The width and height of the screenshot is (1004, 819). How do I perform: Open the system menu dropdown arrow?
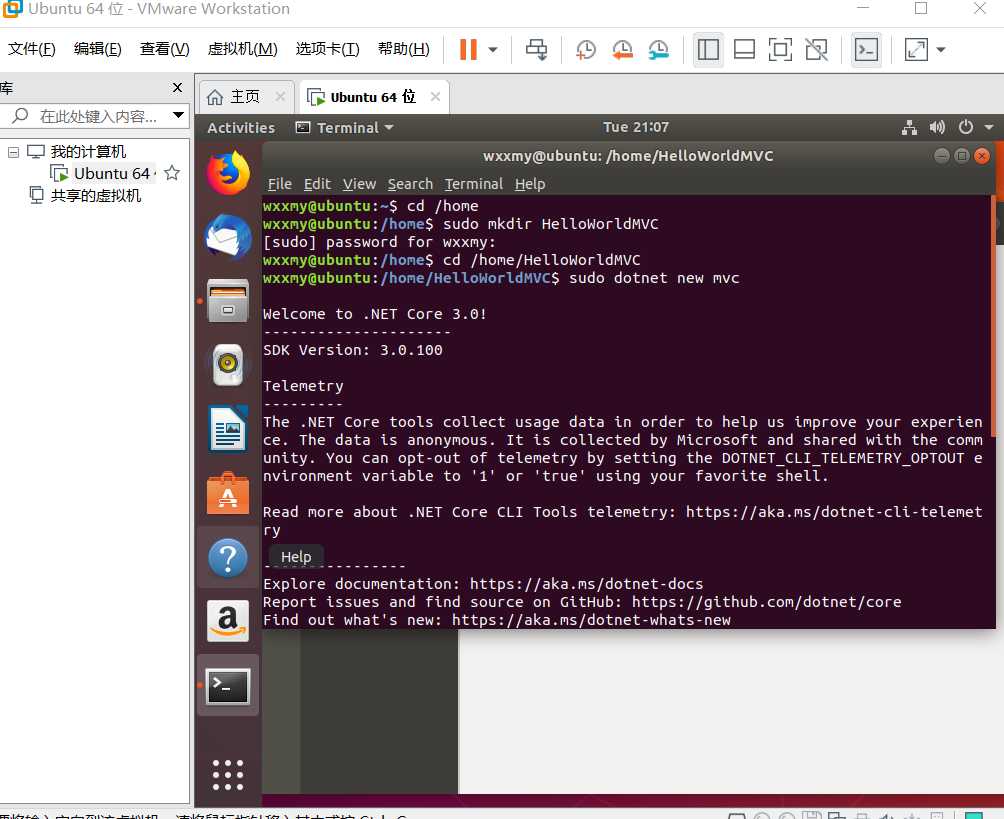(x=989, y=127)
